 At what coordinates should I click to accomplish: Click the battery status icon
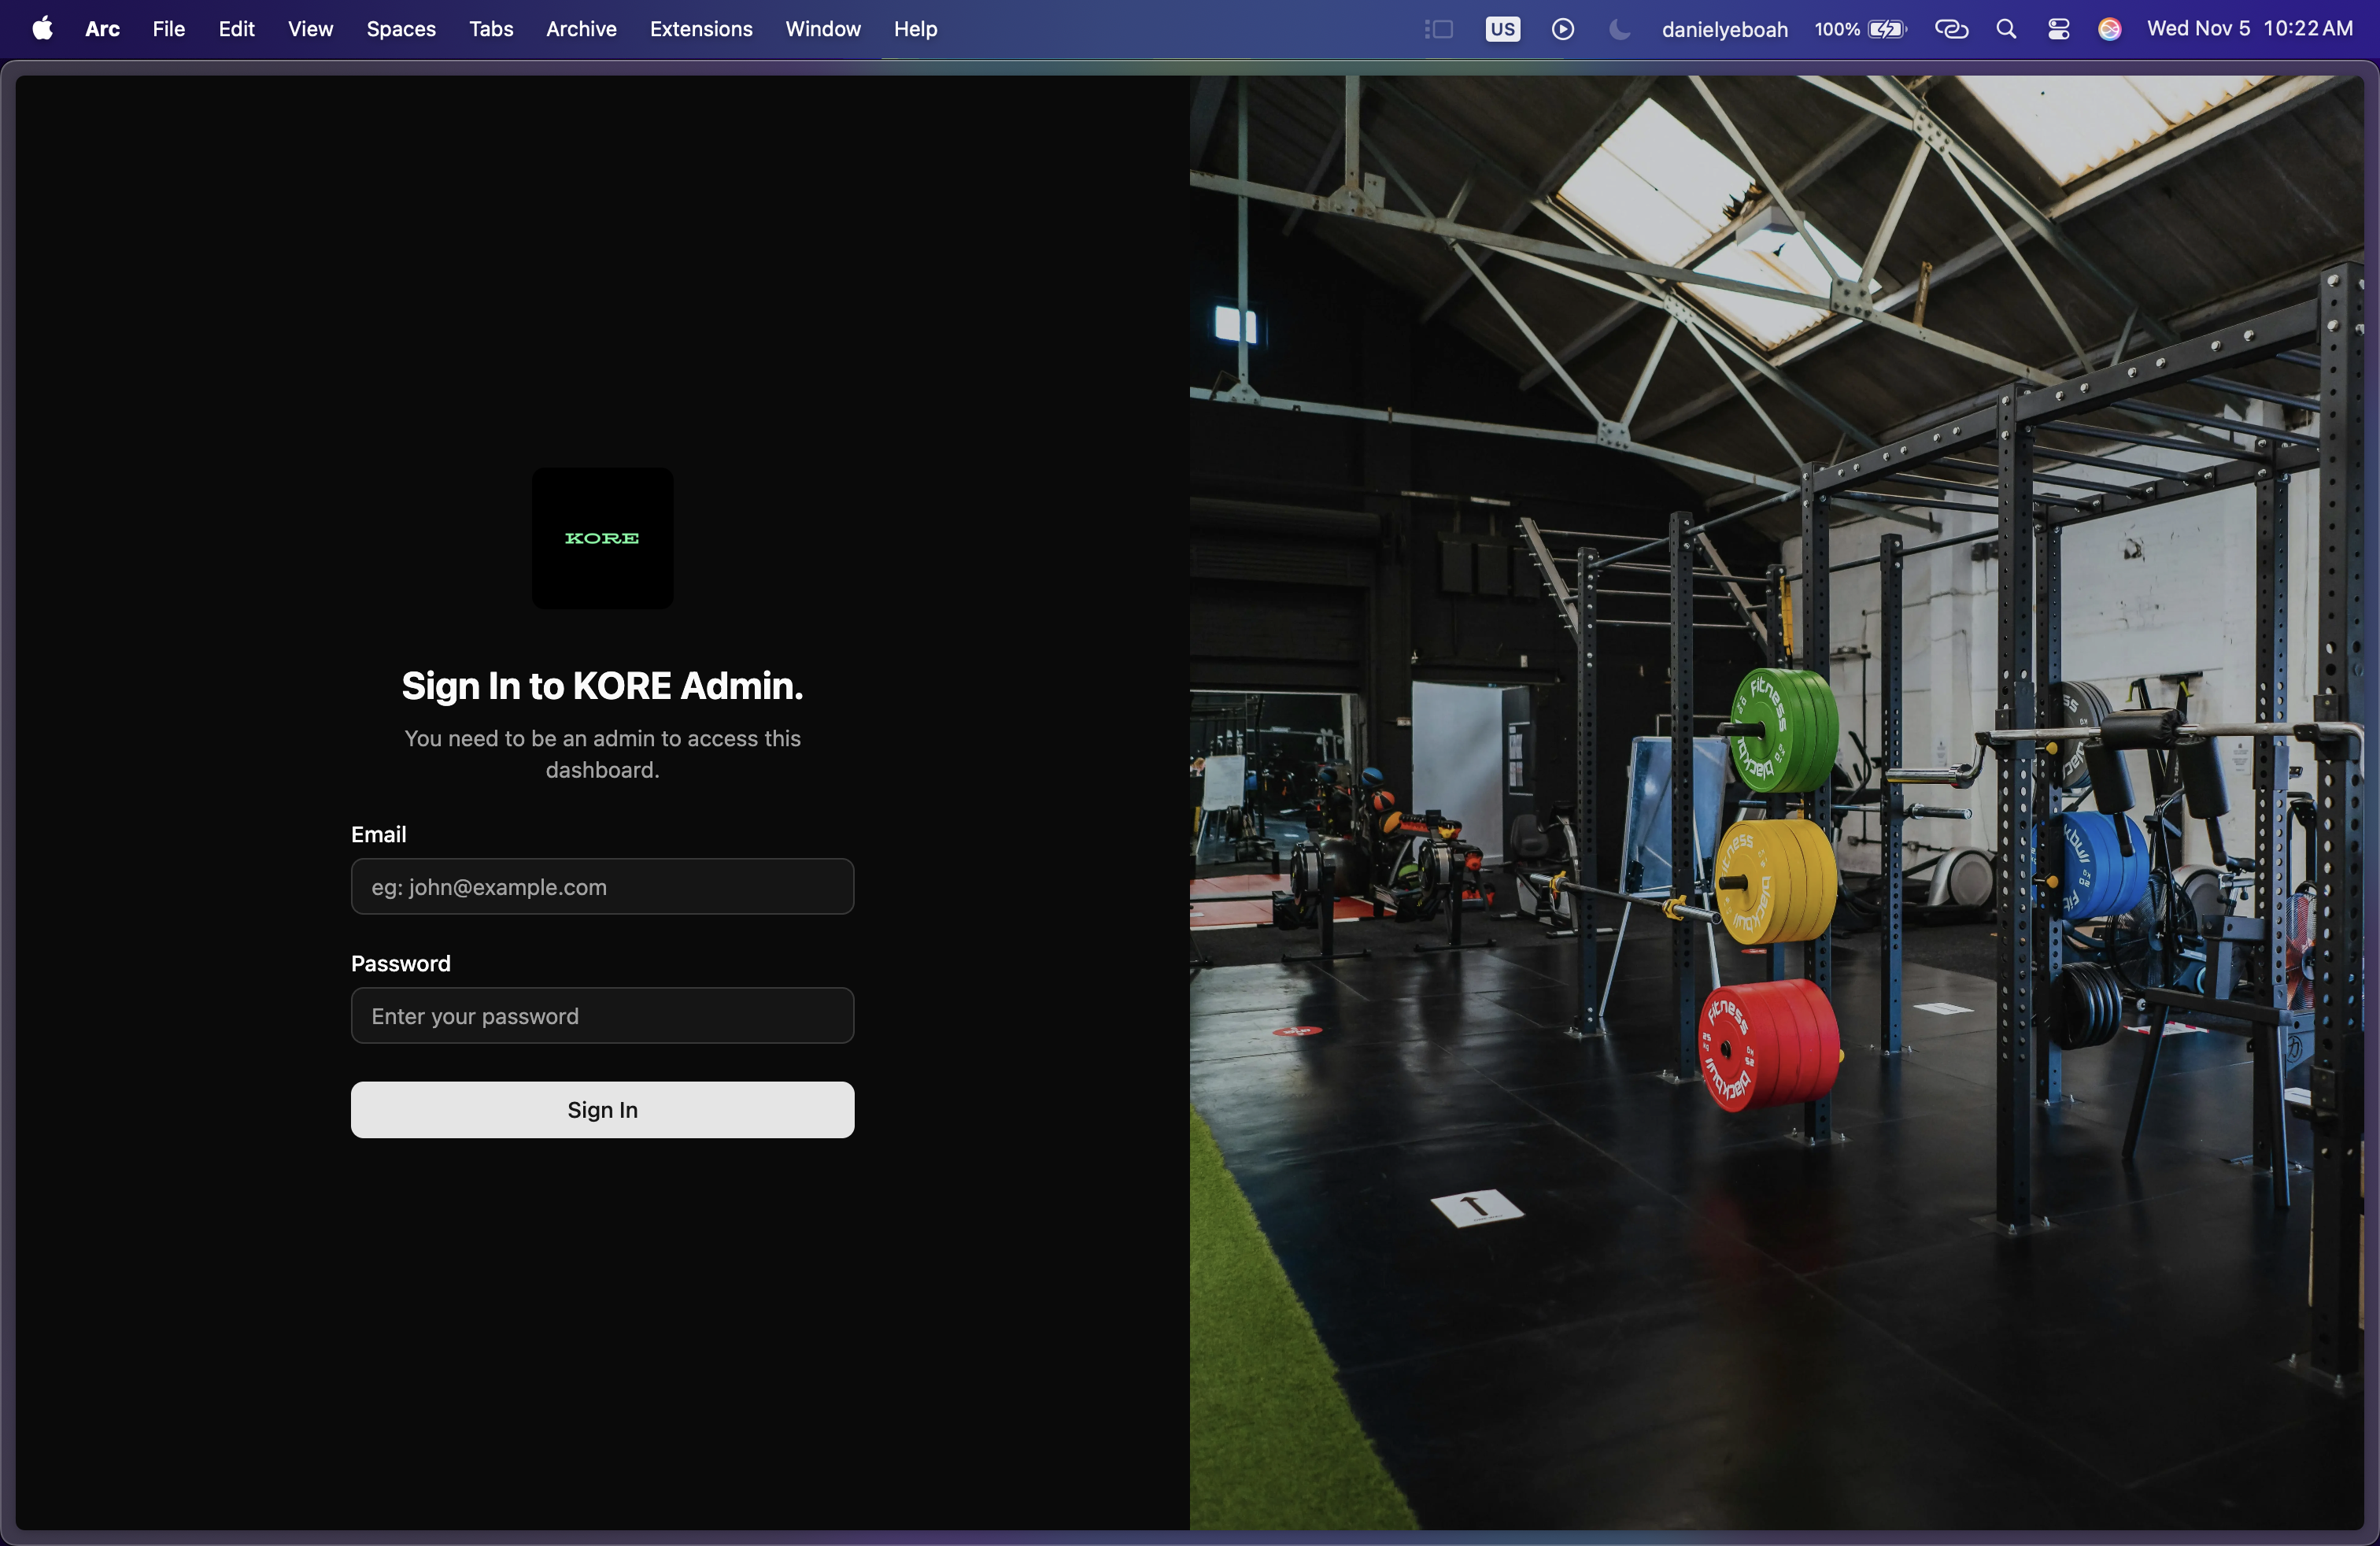(x=1886, y=29)
